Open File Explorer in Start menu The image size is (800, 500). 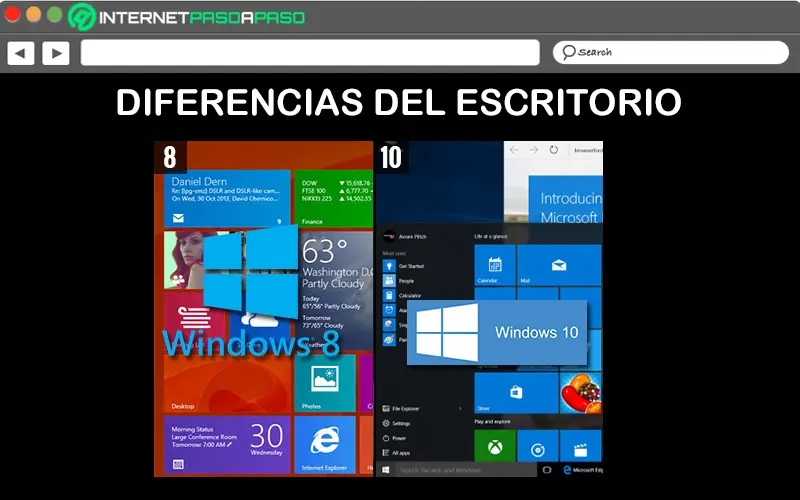point(401,409)
